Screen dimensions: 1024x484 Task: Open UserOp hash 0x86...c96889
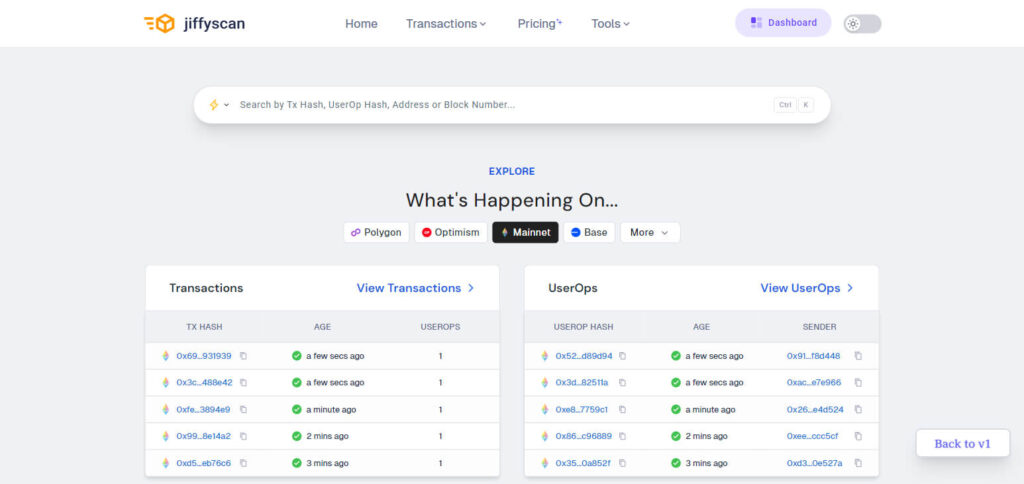[584, 436]
